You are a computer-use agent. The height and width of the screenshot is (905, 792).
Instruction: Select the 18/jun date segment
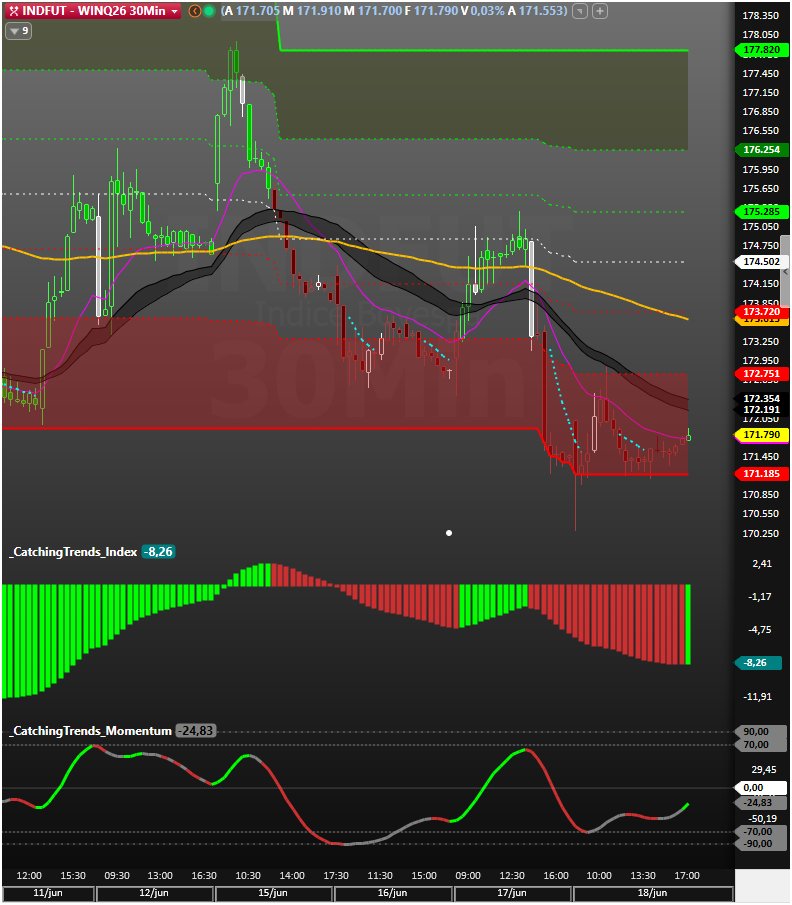(x=652, y=893)
